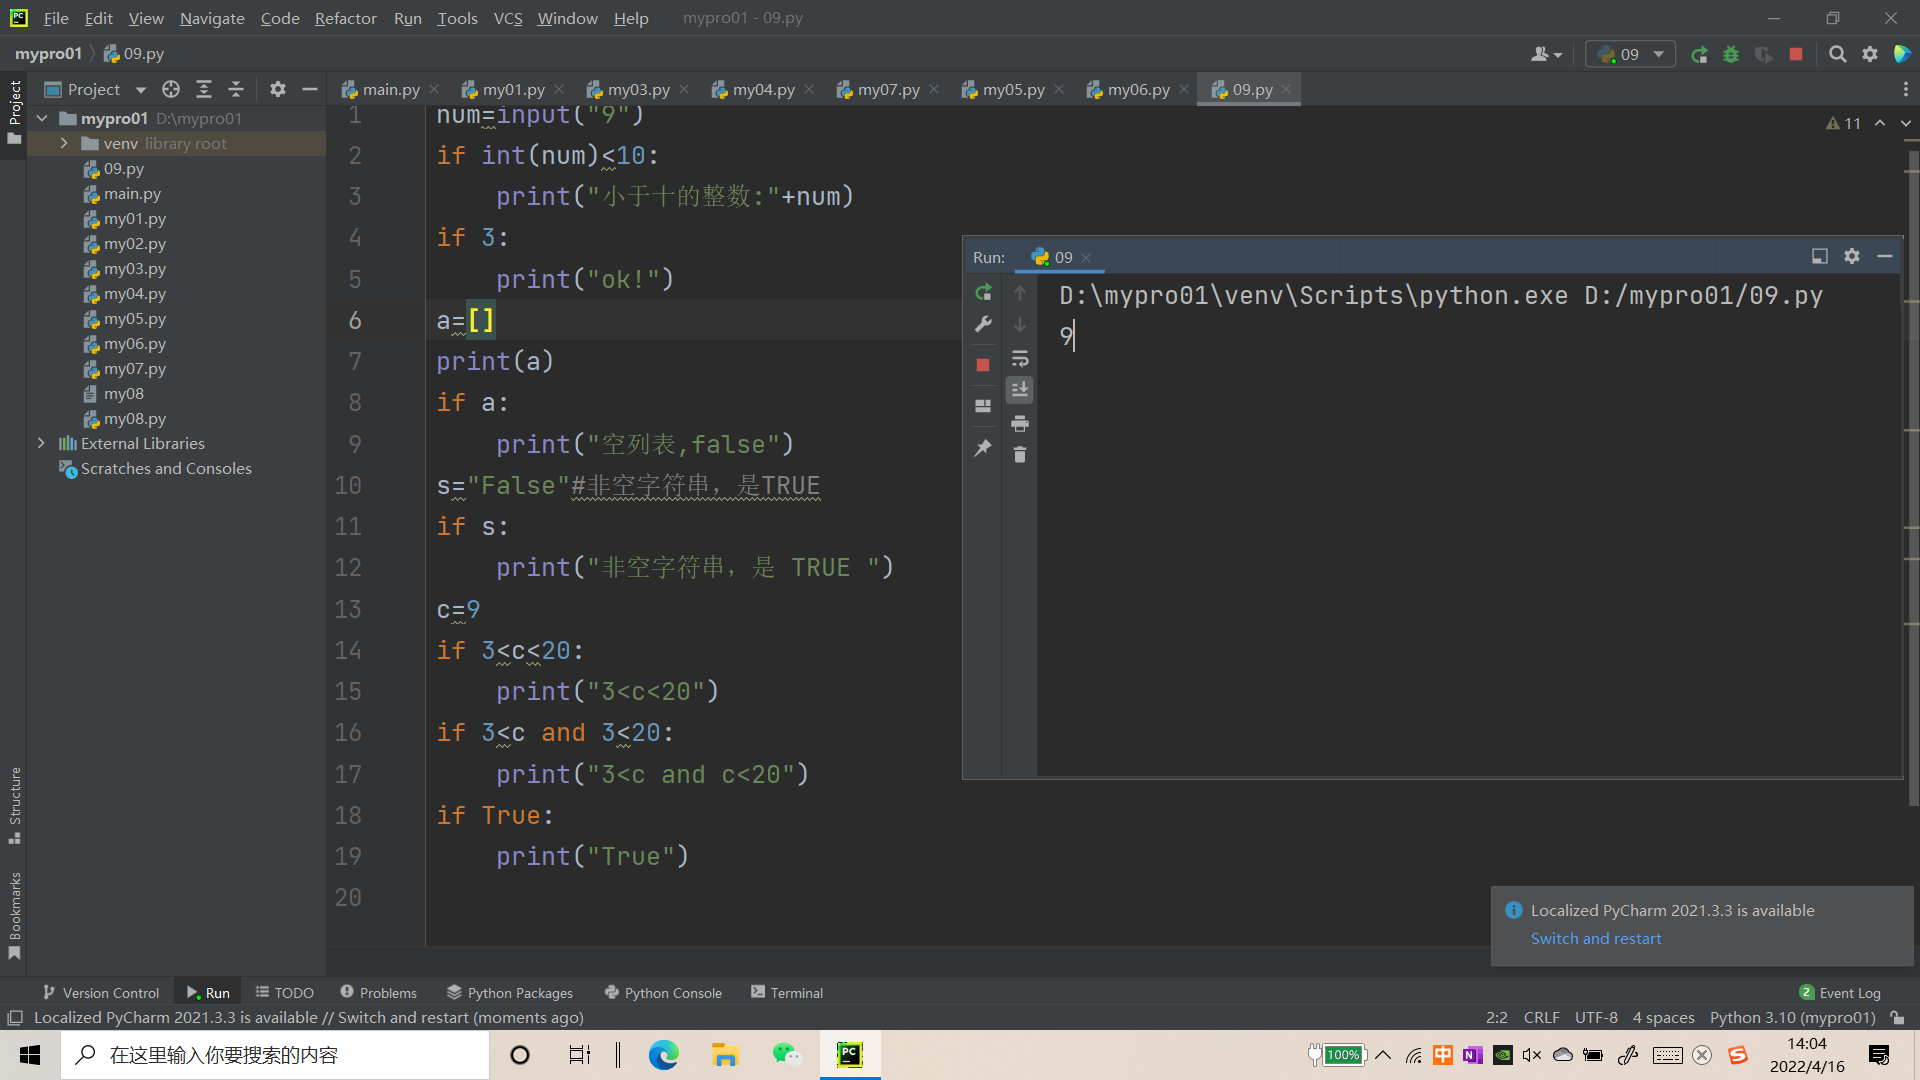The height and width of the screenshot is (1080, 1920).
Task: Collapse all in the Project tree
Action: [x=236, y=89]
